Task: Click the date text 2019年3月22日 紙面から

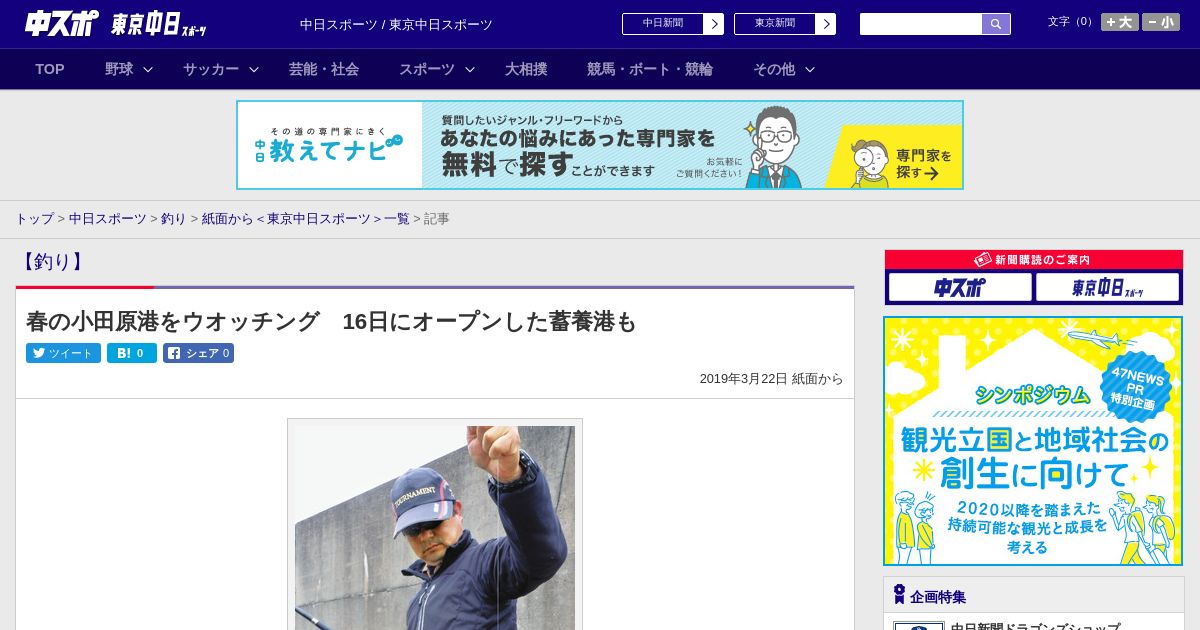Action: pos(771,379)
